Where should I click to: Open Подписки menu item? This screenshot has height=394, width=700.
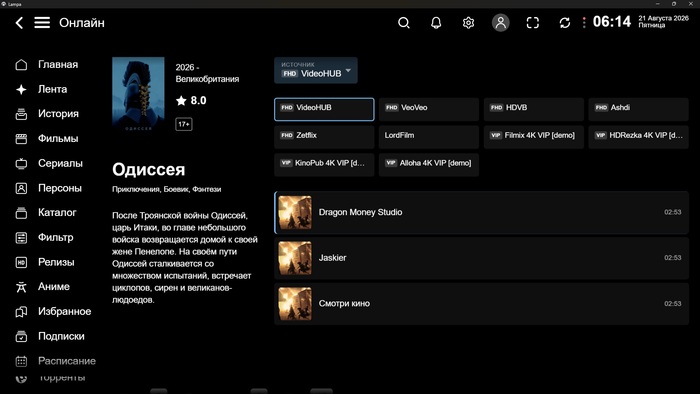pyautogui.click(x=61, y=336)
